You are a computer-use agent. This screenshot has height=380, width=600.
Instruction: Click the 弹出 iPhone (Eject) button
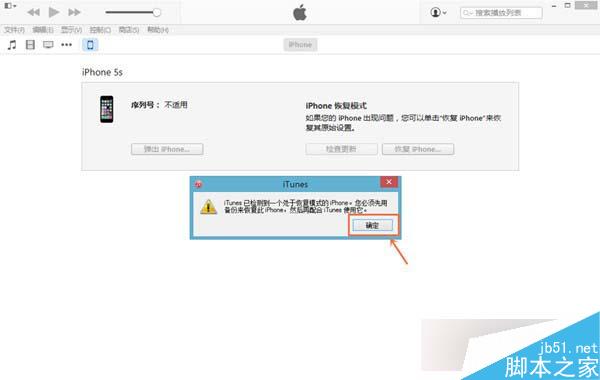[x=167, y=149]
